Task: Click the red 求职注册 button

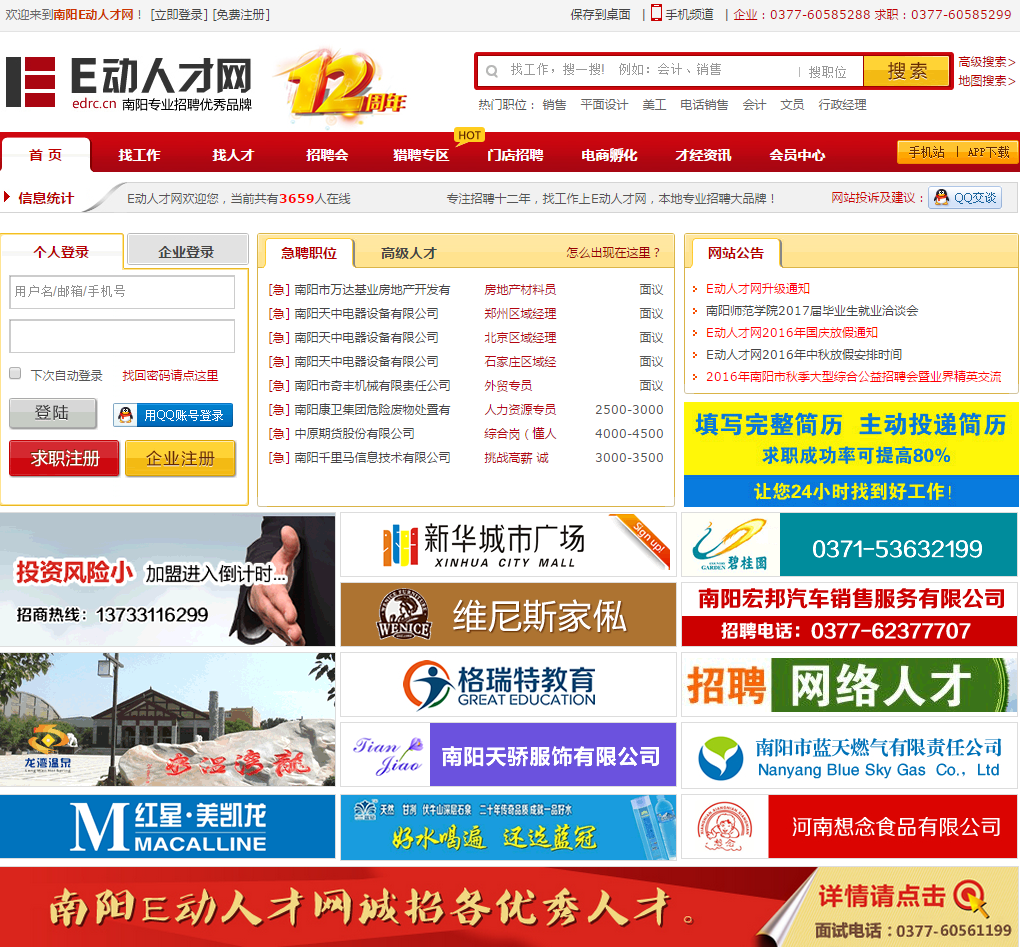Action: pos(64,458)
